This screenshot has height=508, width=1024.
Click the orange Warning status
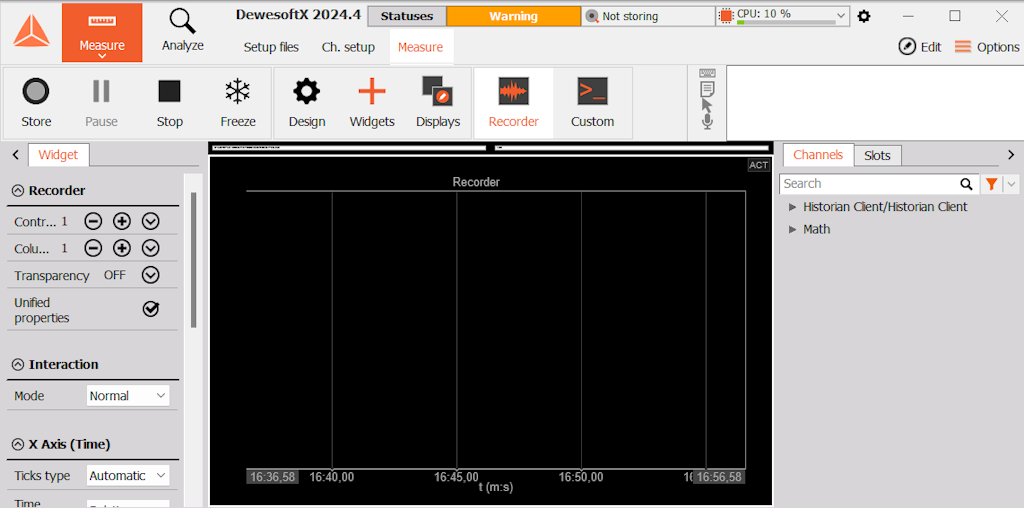tap(513, 16)
